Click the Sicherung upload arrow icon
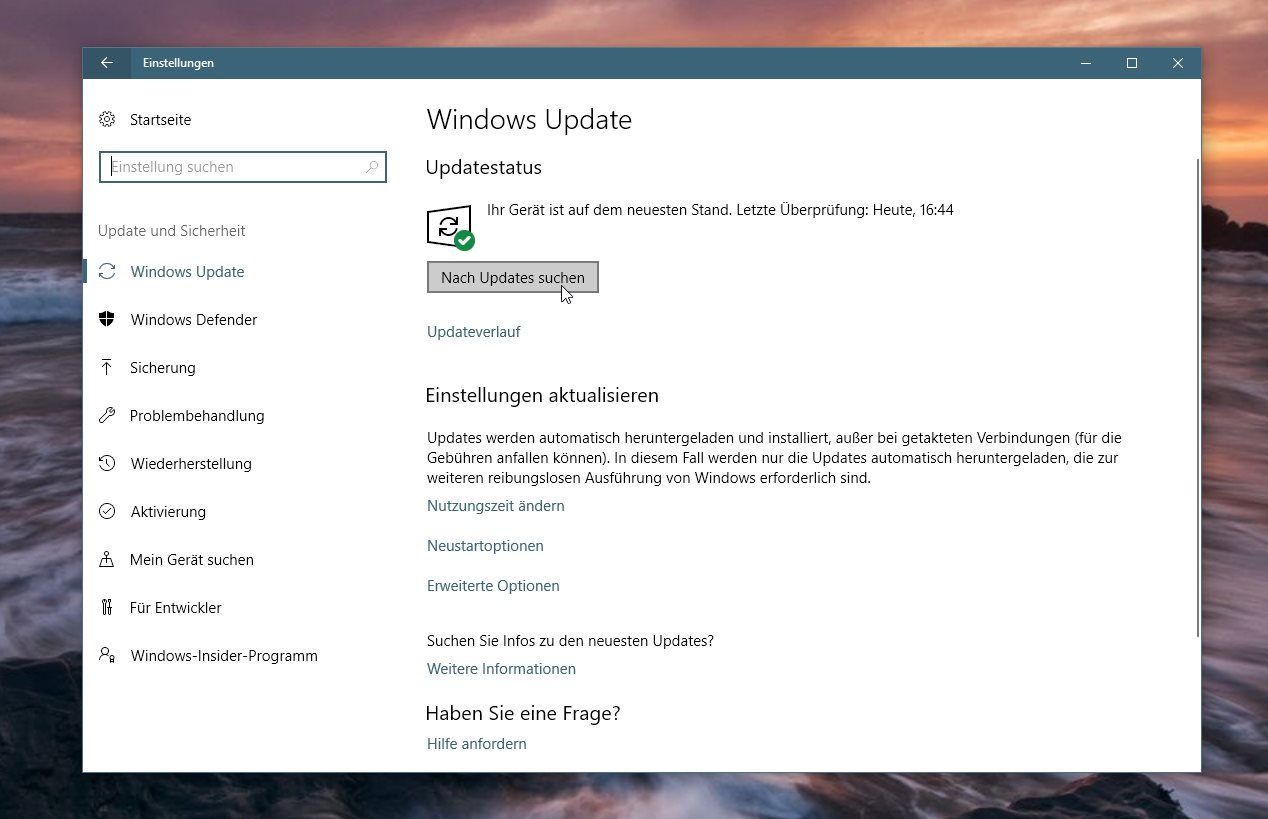Viewport: 1268px width, 819px height. pyautogui.click(x=107, y=368)
